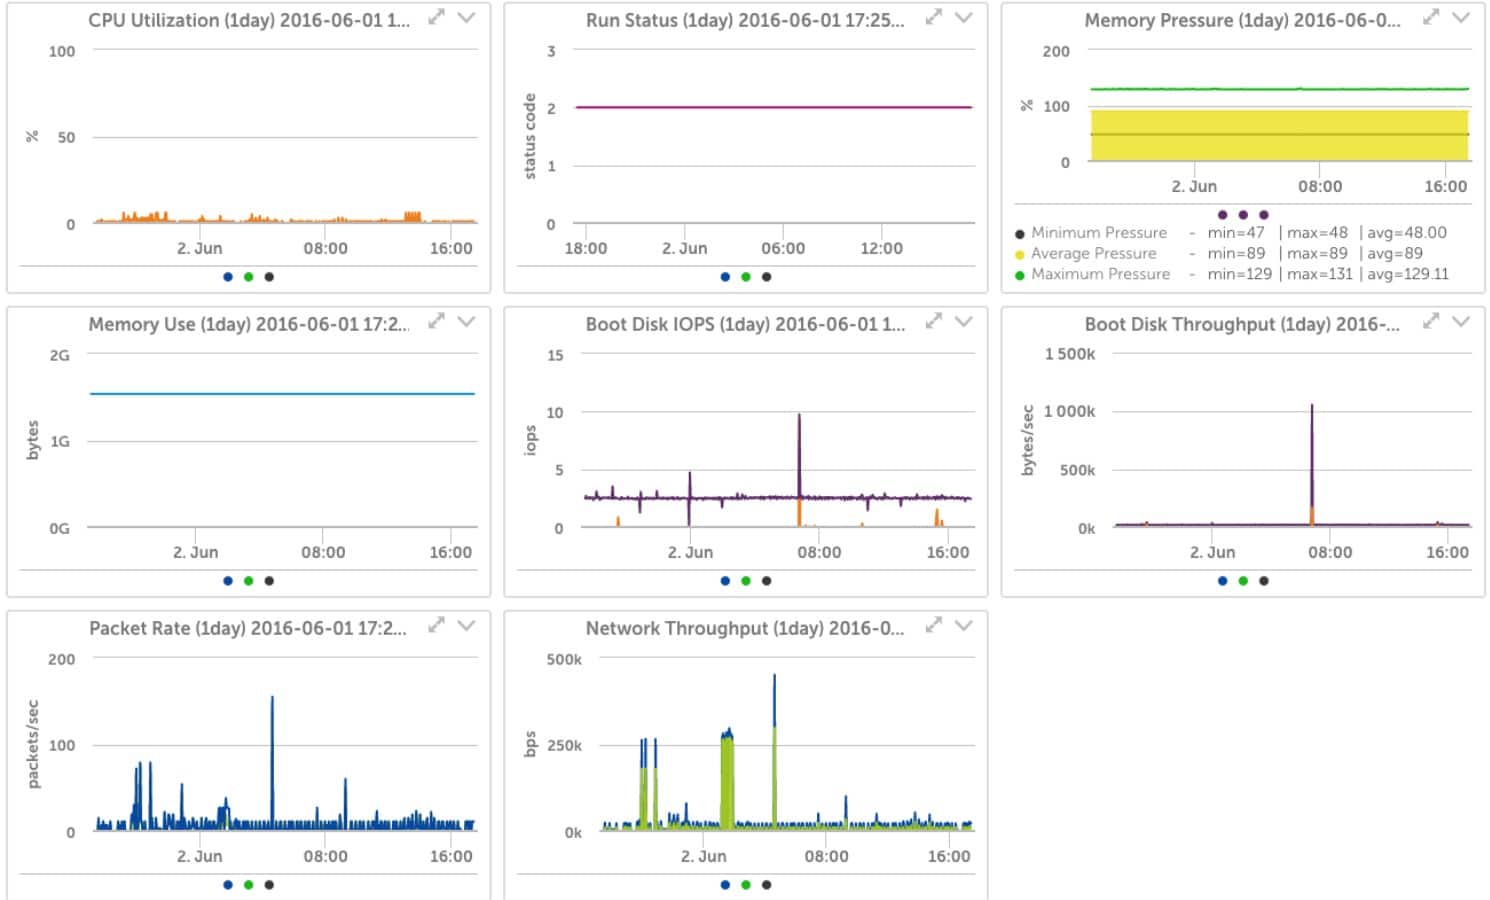Click the expand icon on Run Status panel
This screenshot has height=900, width=1490.
point(932,16)
